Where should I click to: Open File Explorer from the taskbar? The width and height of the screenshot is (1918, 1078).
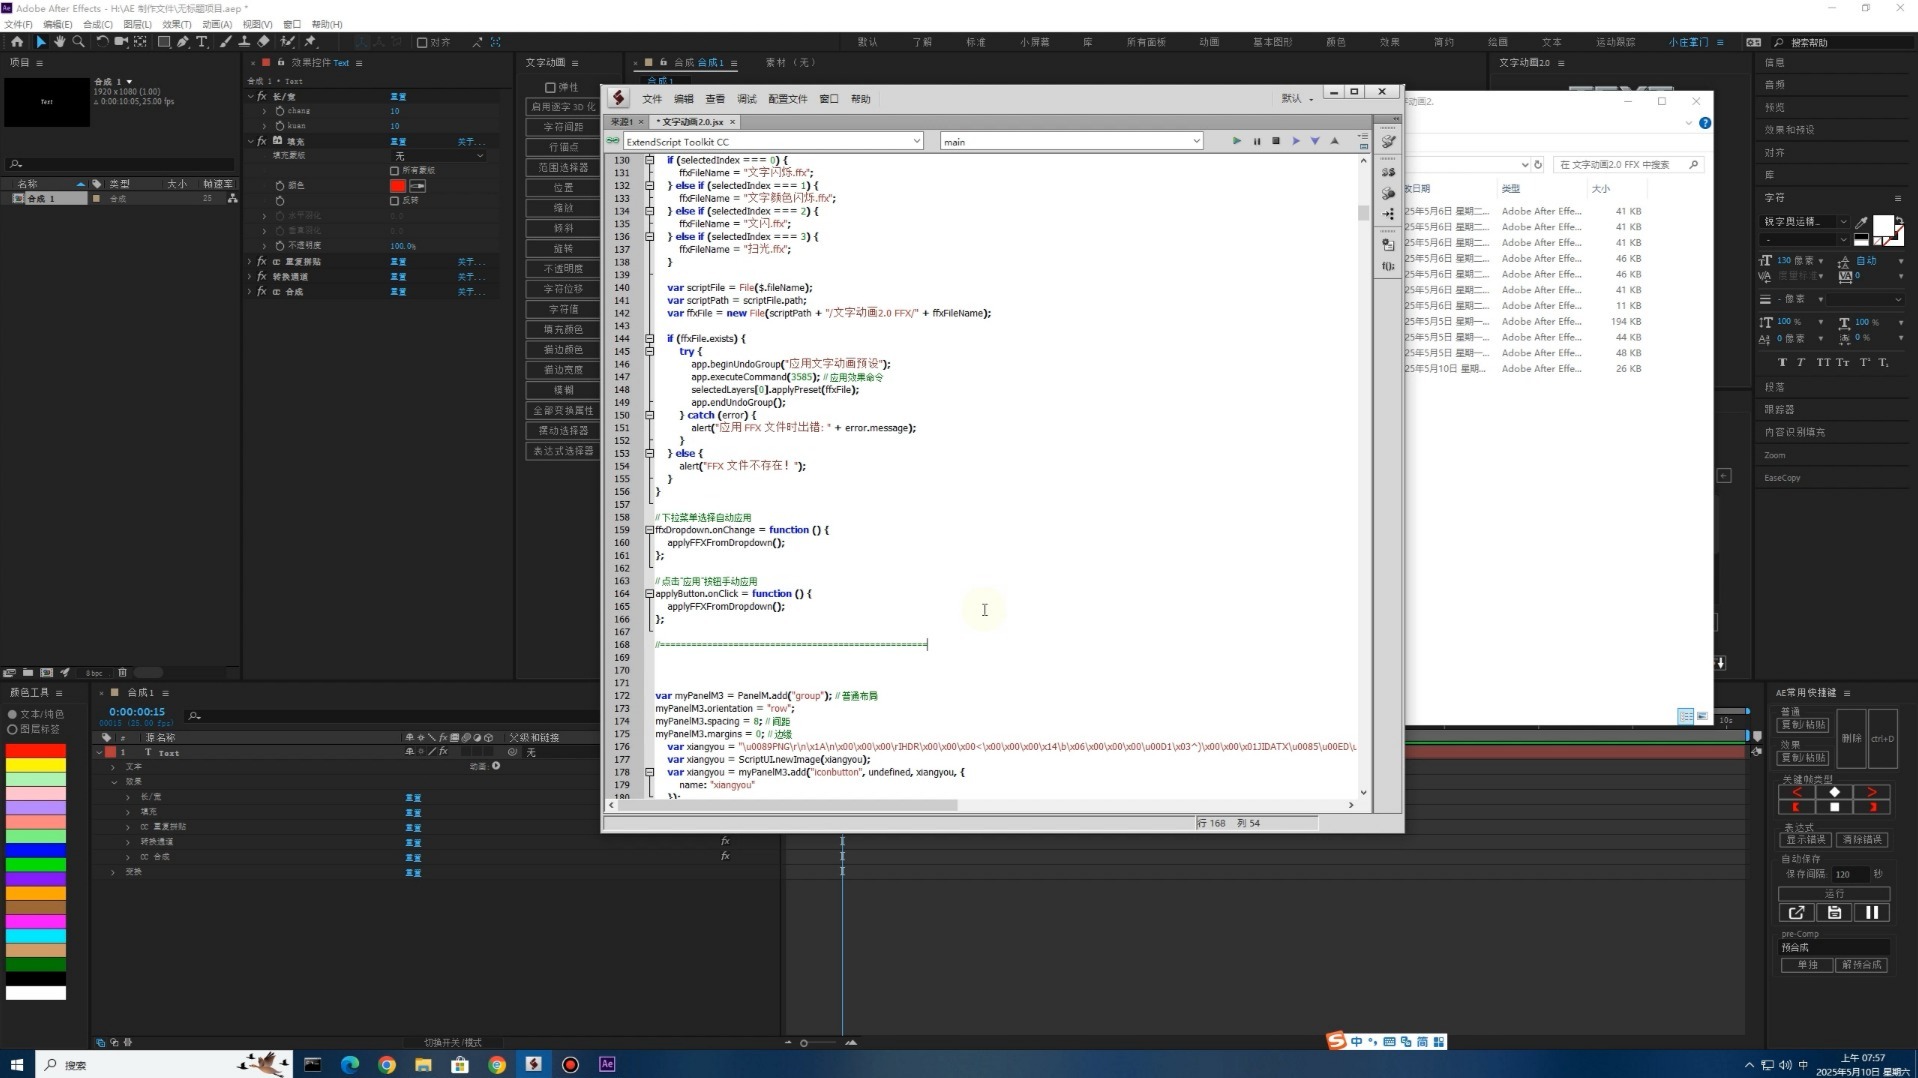pos(423,1064)
